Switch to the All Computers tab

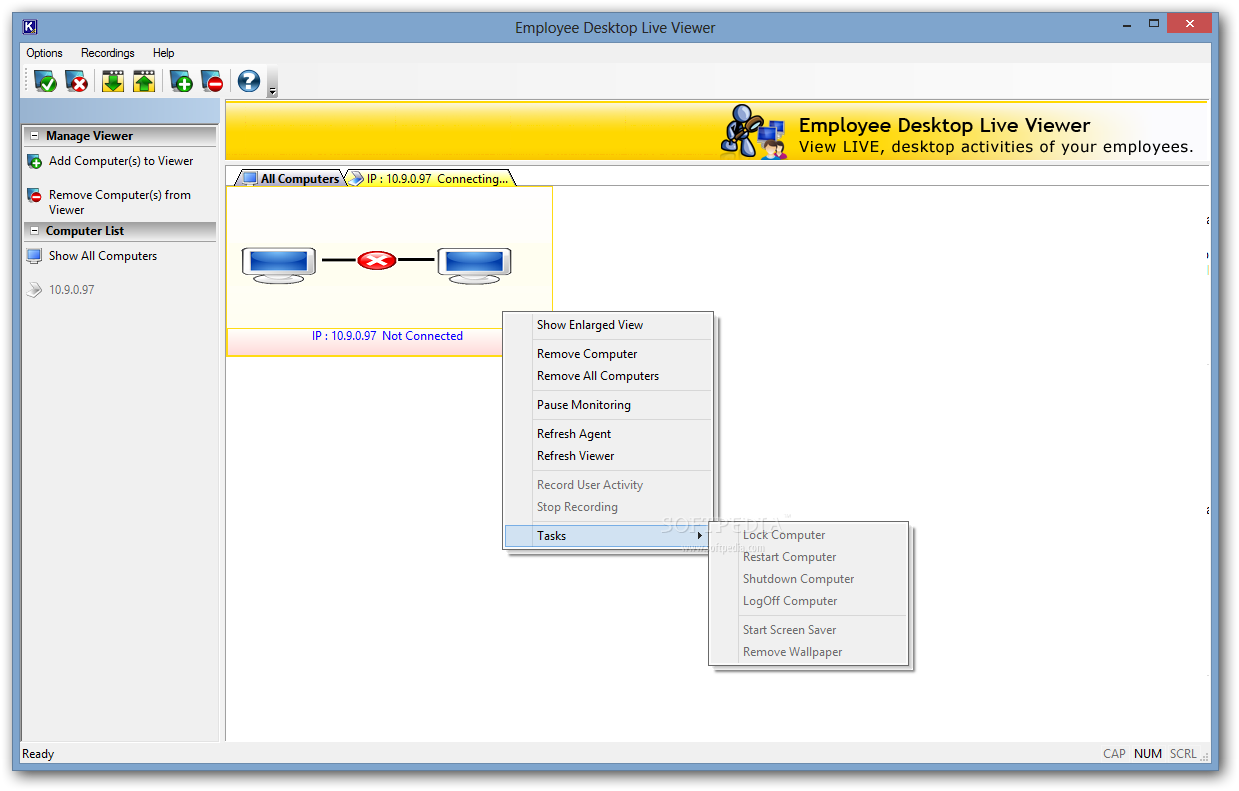click(290, 178)
